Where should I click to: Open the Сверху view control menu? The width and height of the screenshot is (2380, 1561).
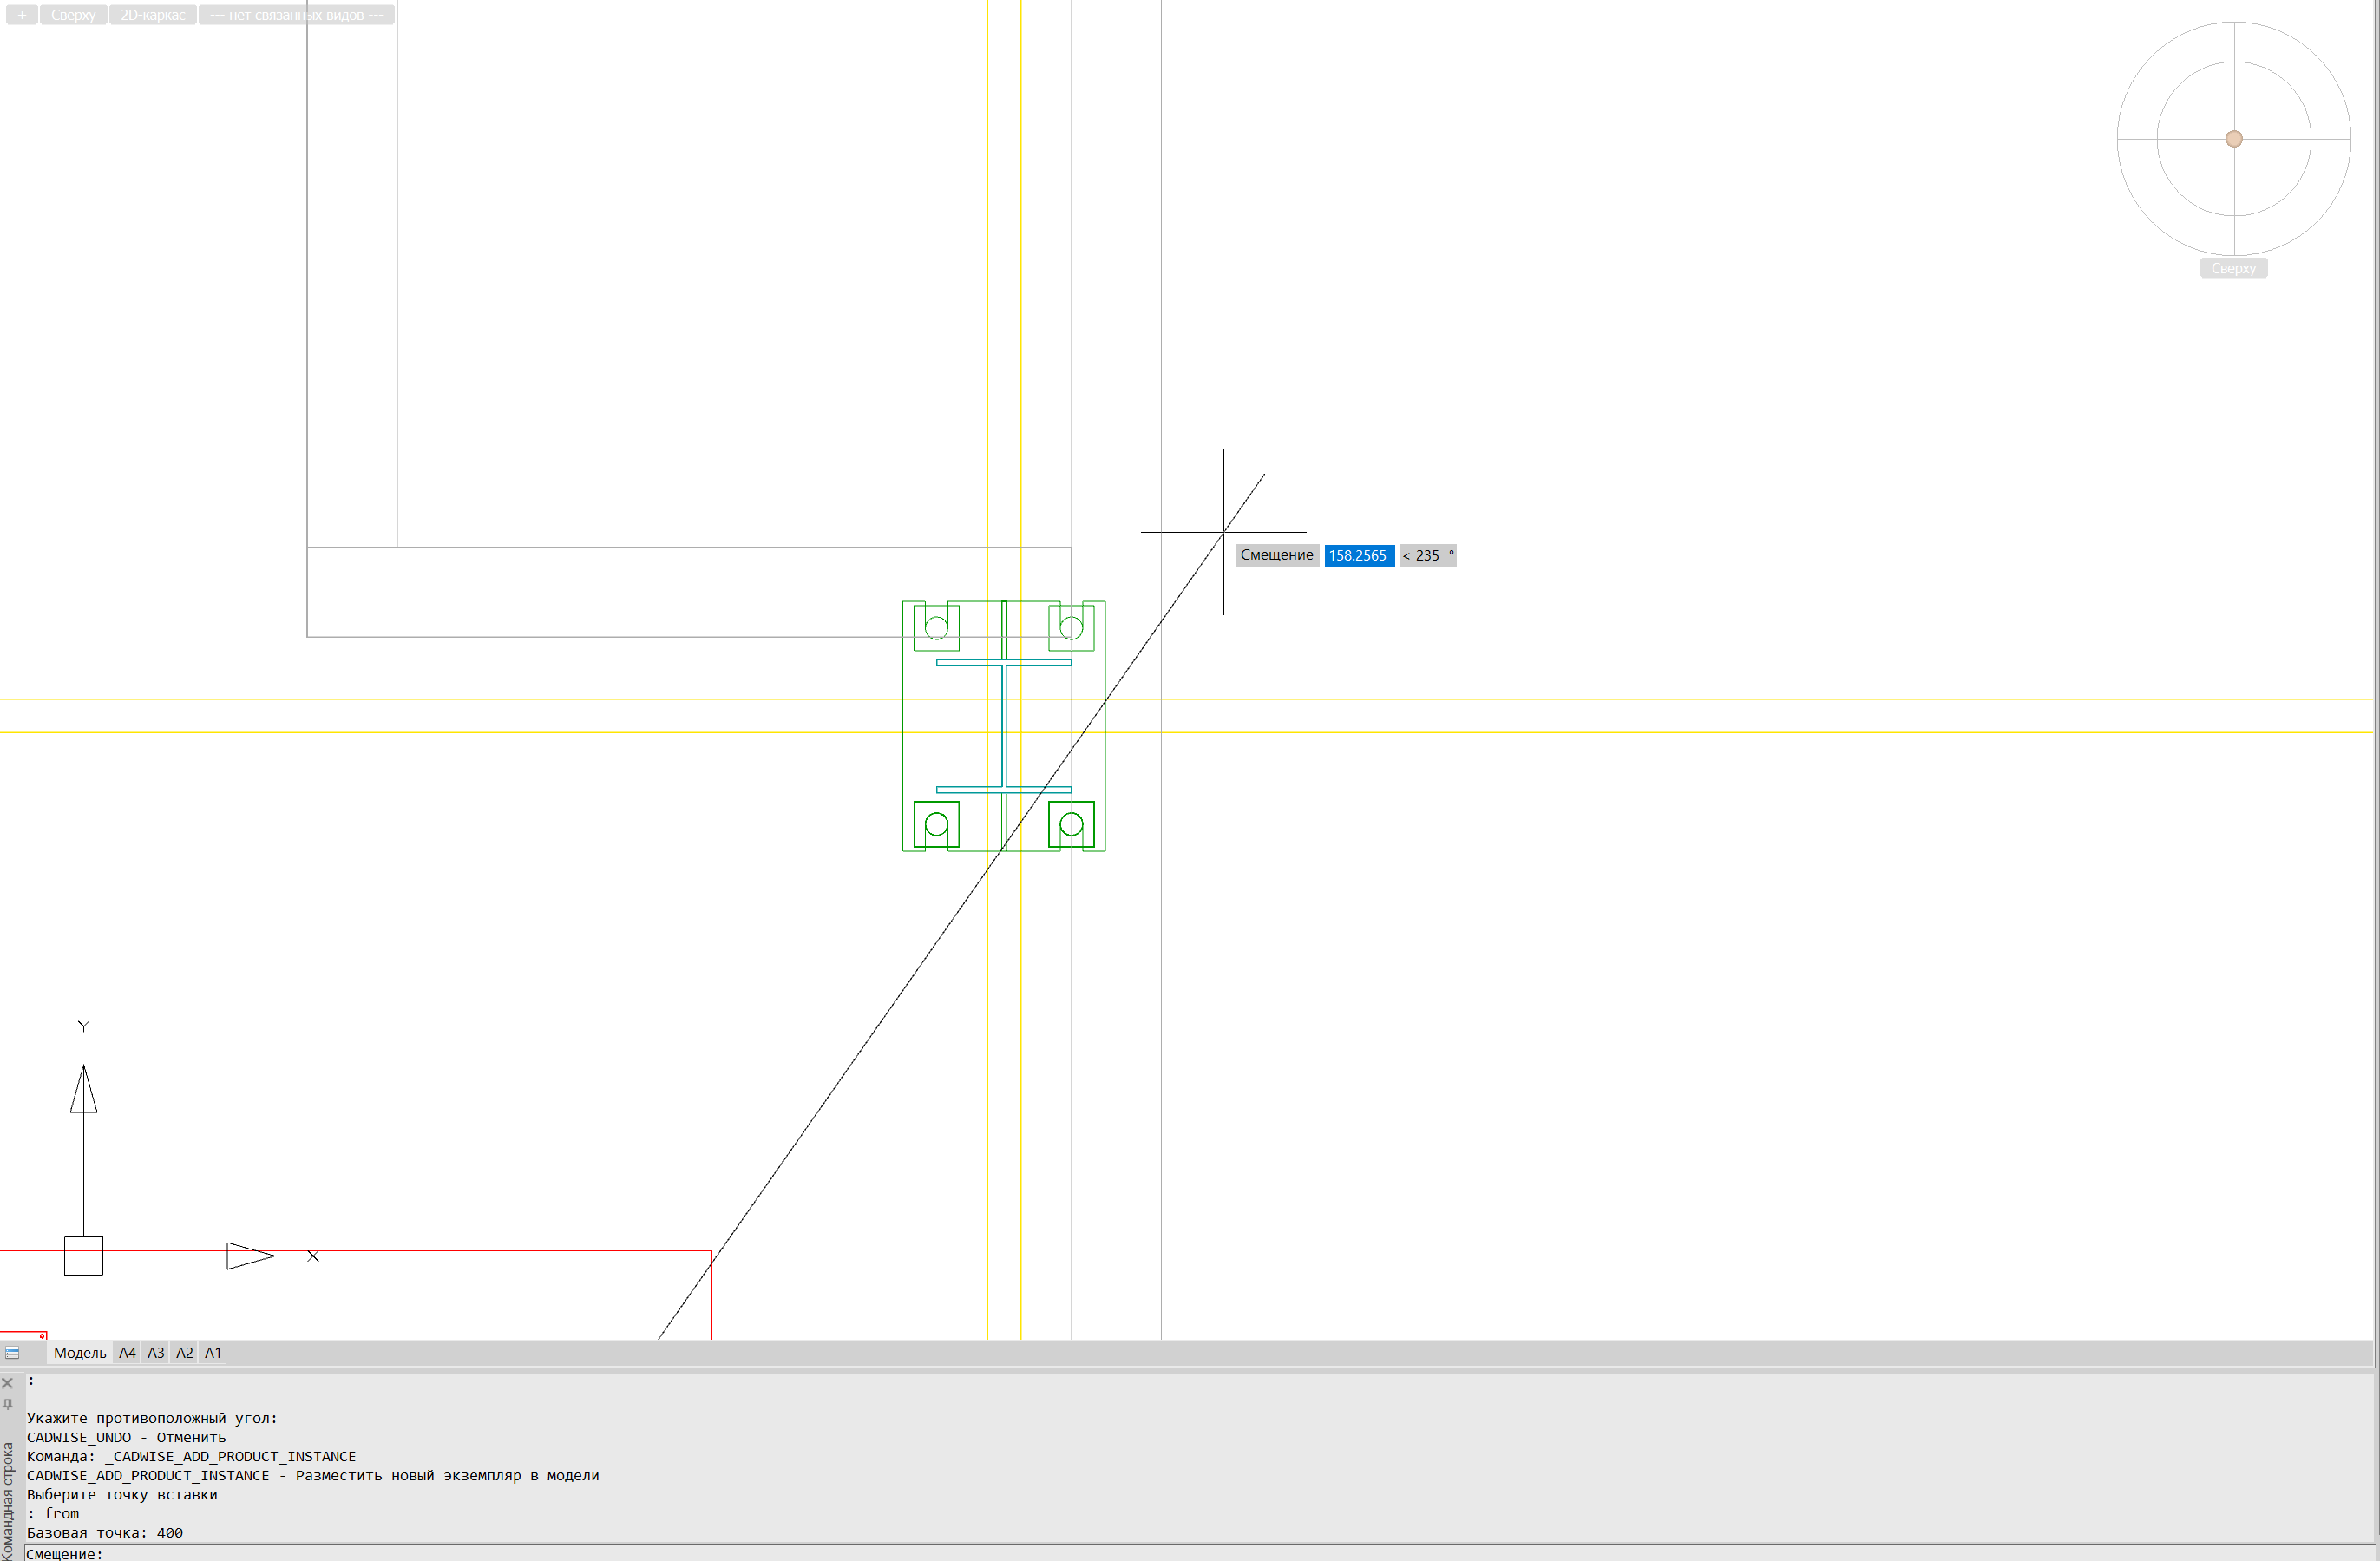click(x=73, y=15)
